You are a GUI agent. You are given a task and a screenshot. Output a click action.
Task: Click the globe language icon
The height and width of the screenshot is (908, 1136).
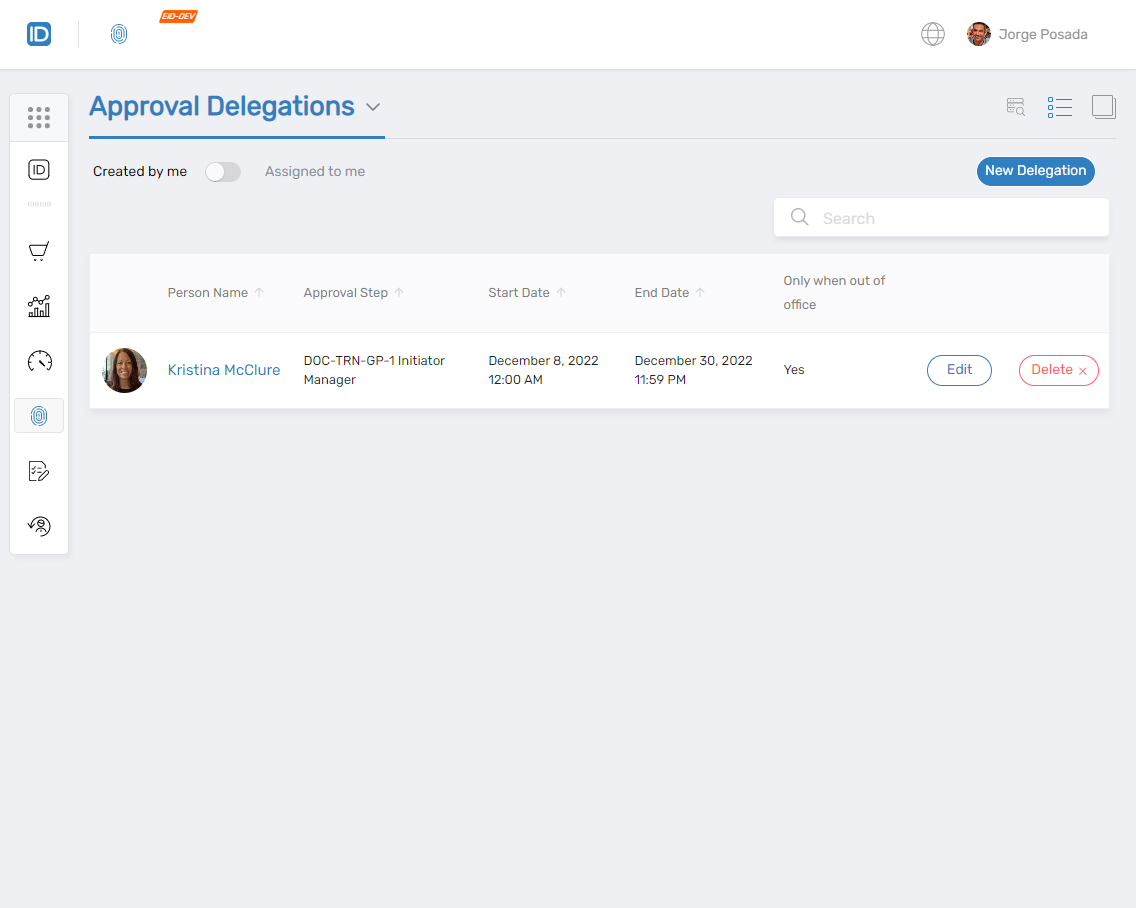pyautogui.click(x=932, y=35)
